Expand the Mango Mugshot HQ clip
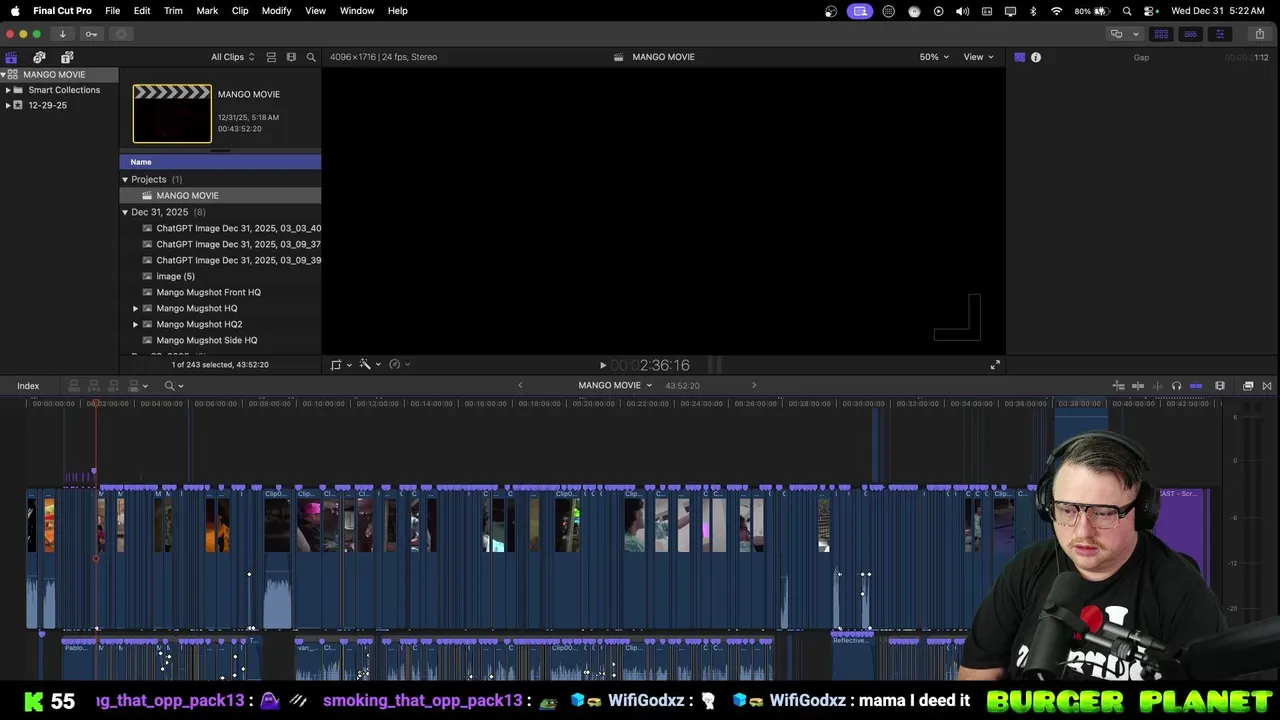 click(136, 308)
